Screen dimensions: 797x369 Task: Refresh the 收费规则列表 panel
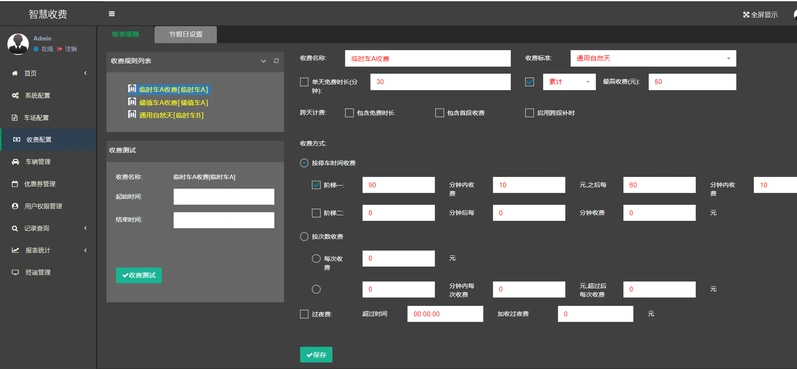click(276, 61)
